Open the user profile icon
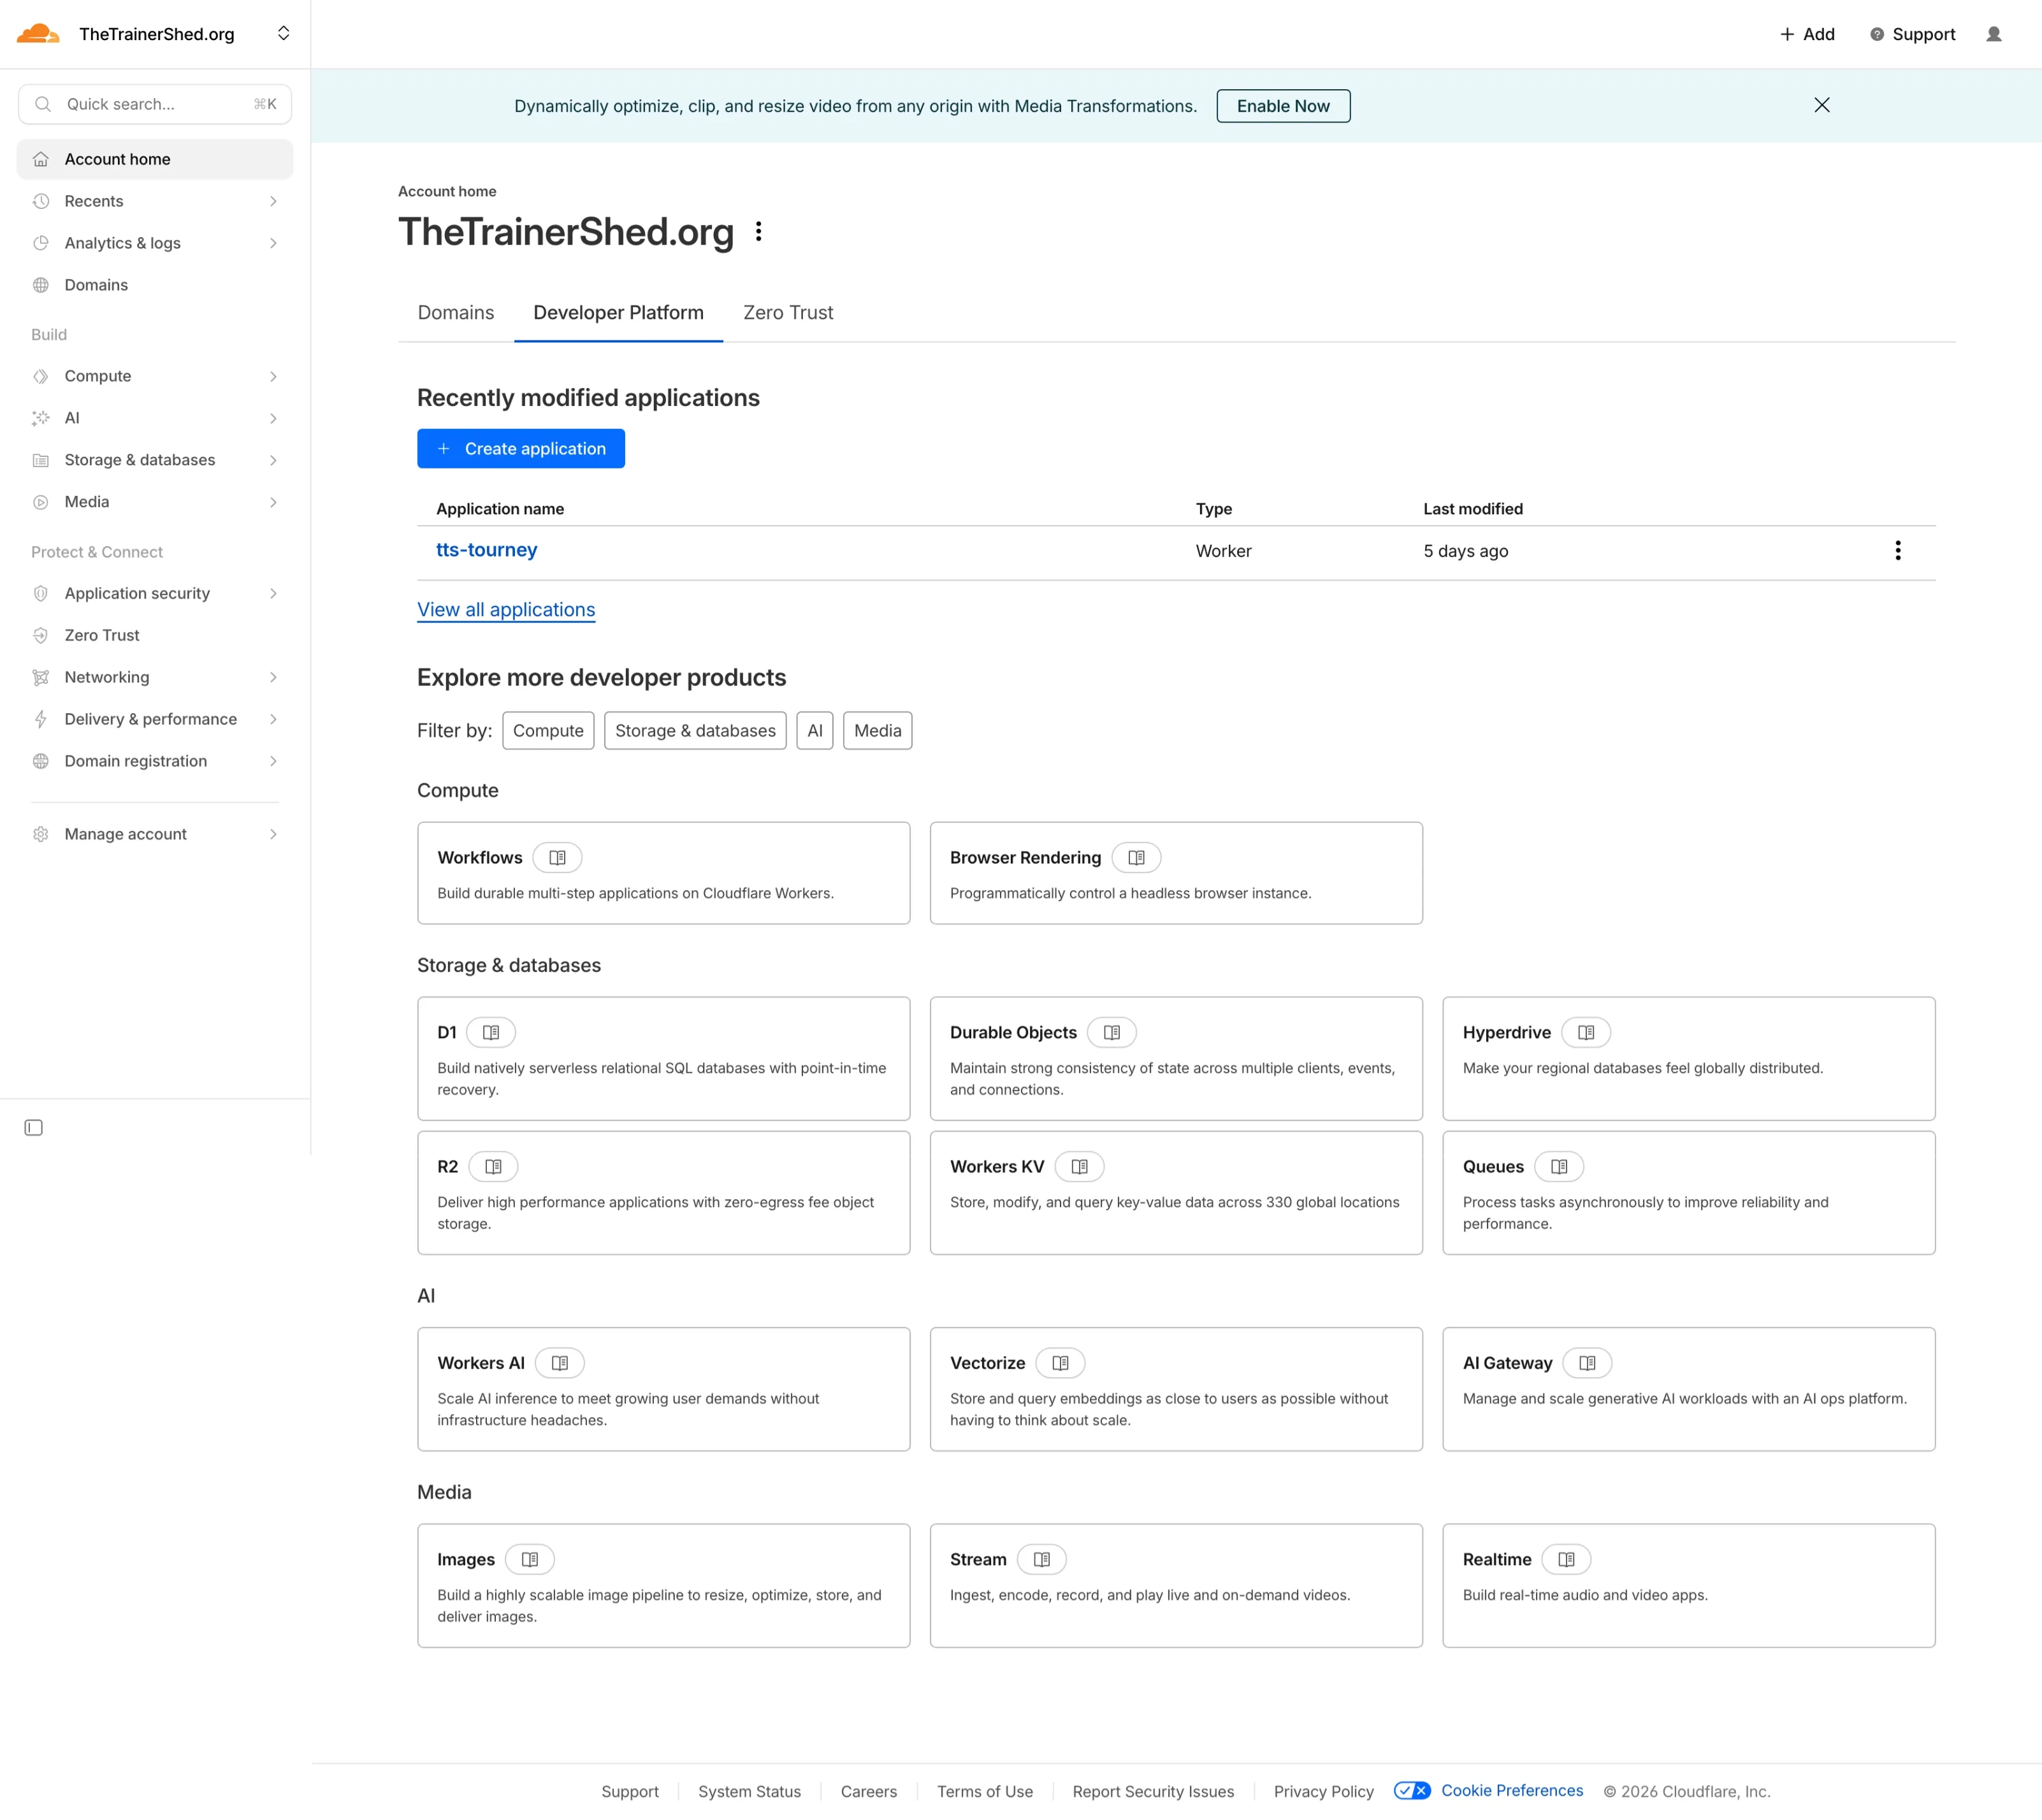The width and height of the screenshot is (2042, 1820). point(1993,34)
